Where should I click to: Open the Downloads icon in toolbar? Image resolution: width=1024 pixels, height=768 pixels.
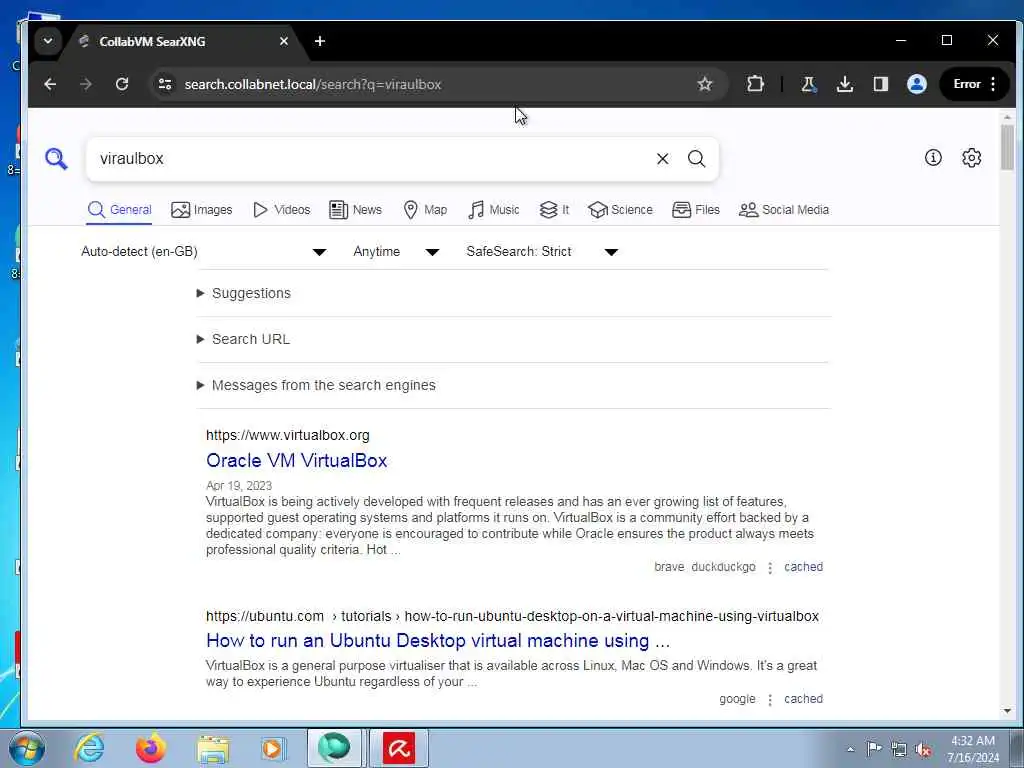click(844, 84)
